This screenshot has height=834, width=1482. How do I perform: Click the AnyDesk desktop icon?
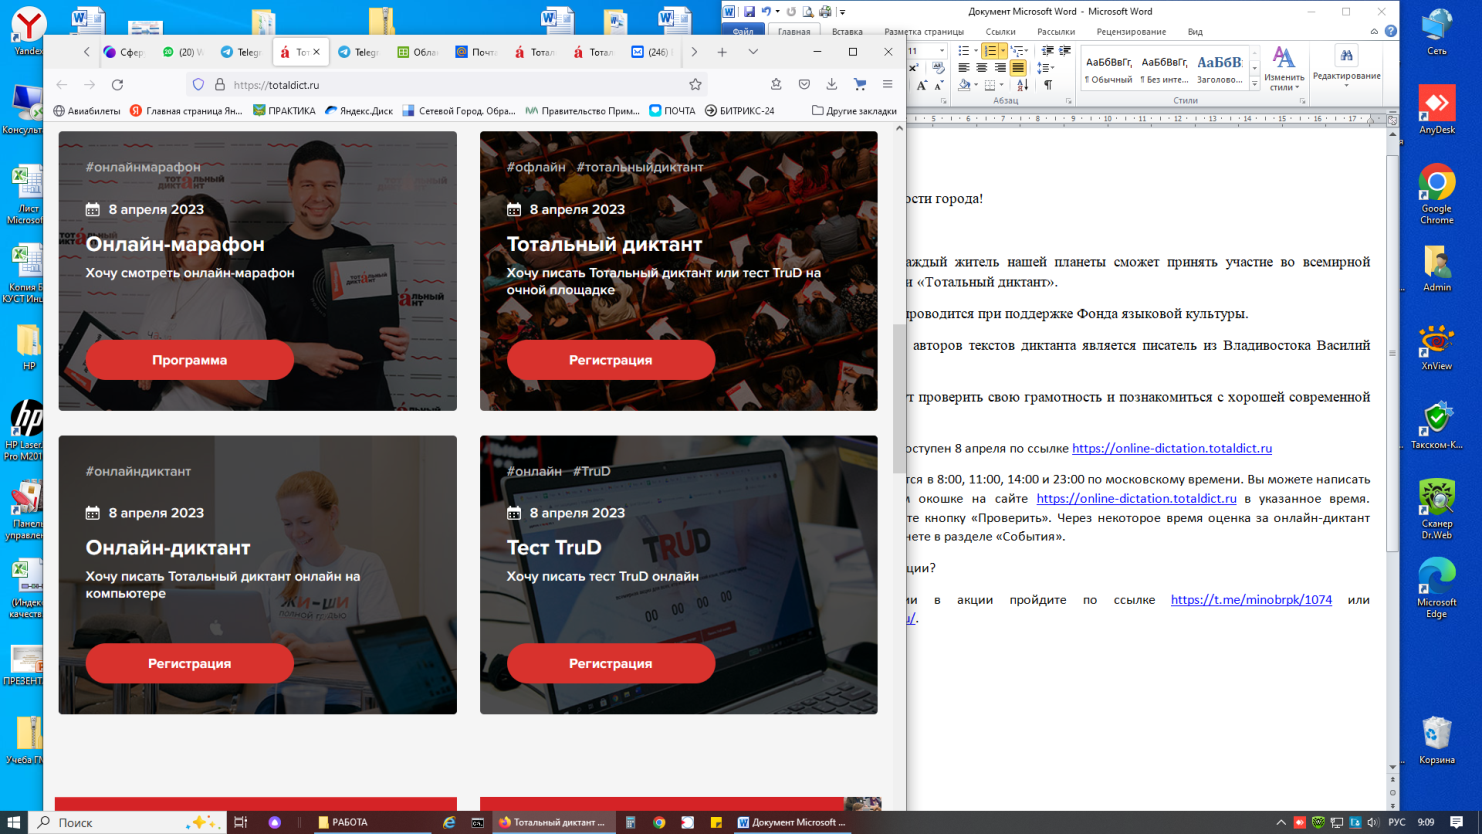(x=1437, y=110)
